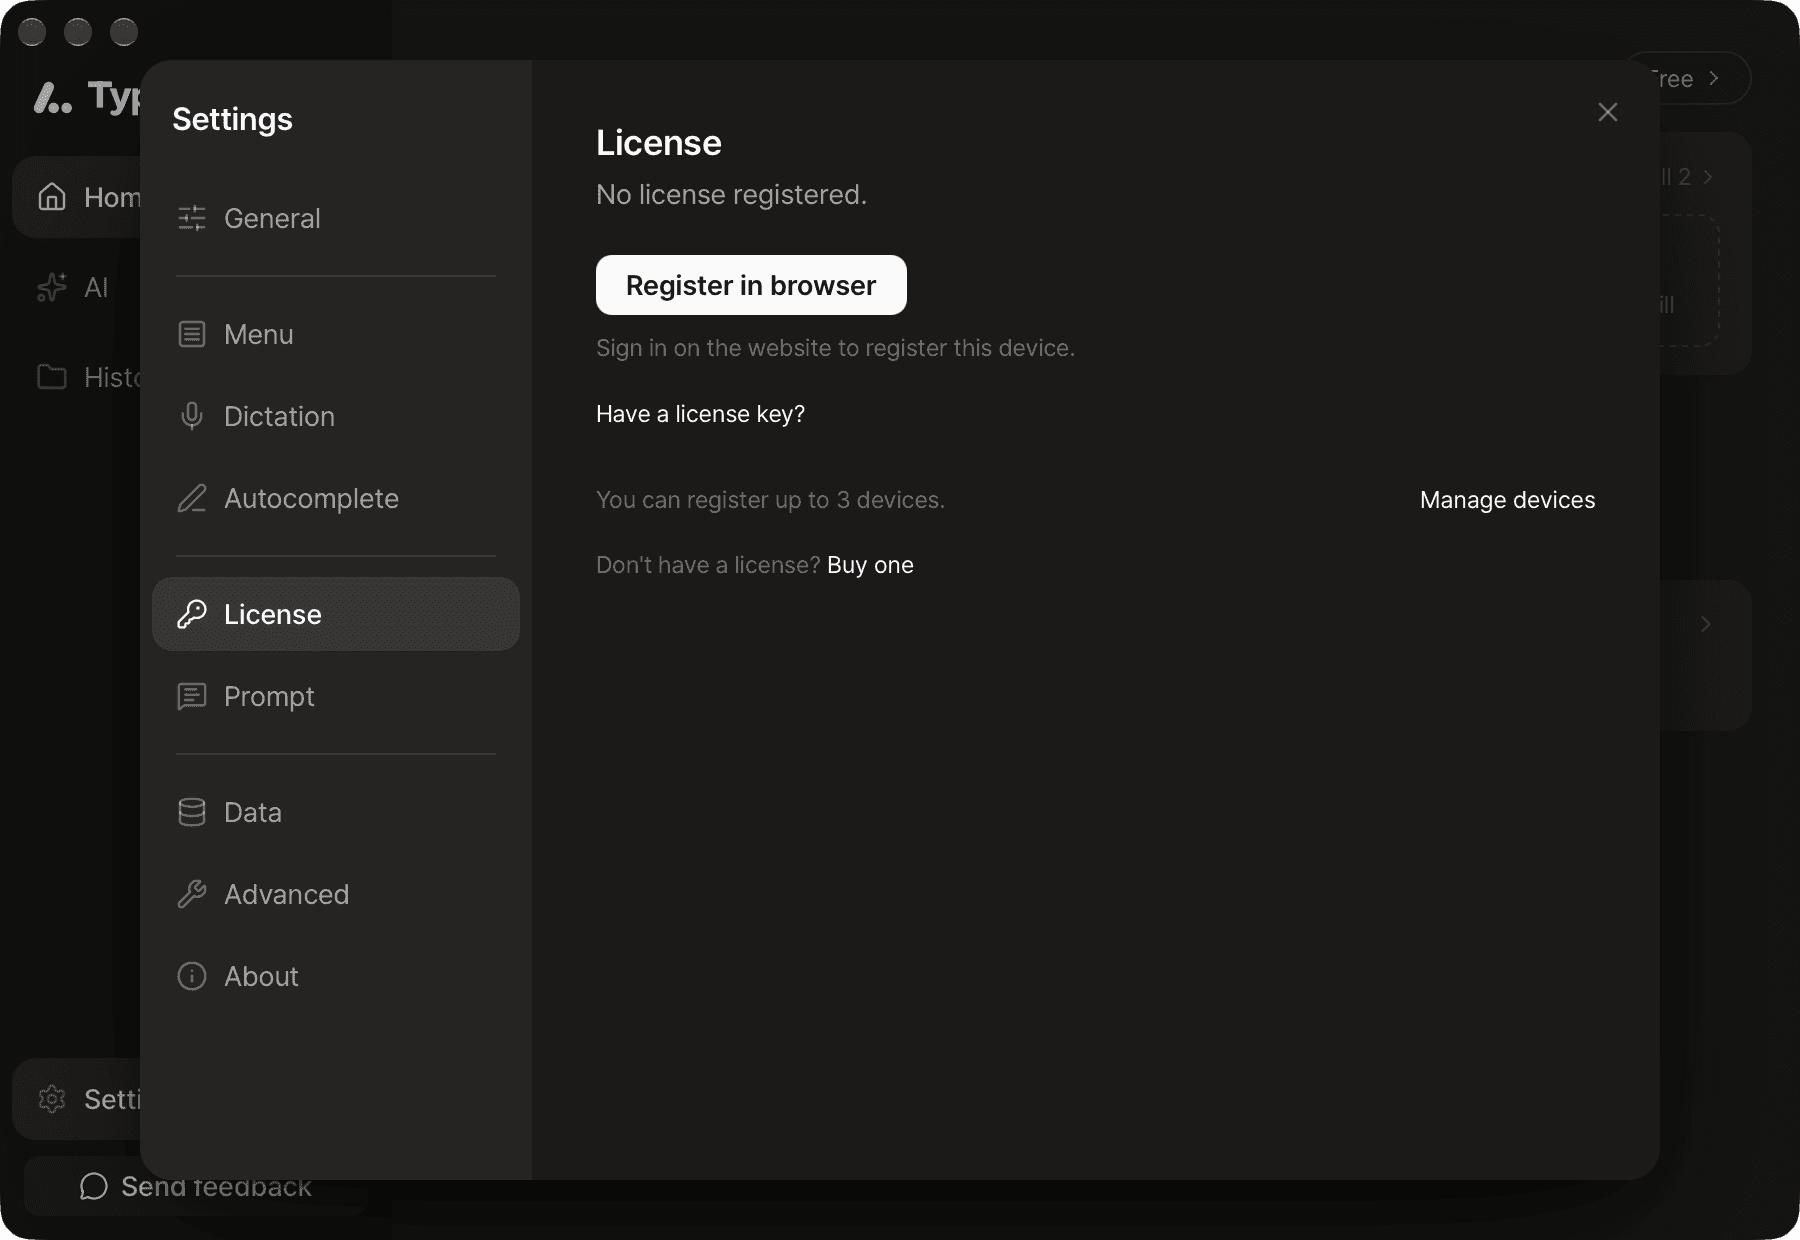Click the History folder icon in main sidebar

pyautogui.click(x=52, y=377)
